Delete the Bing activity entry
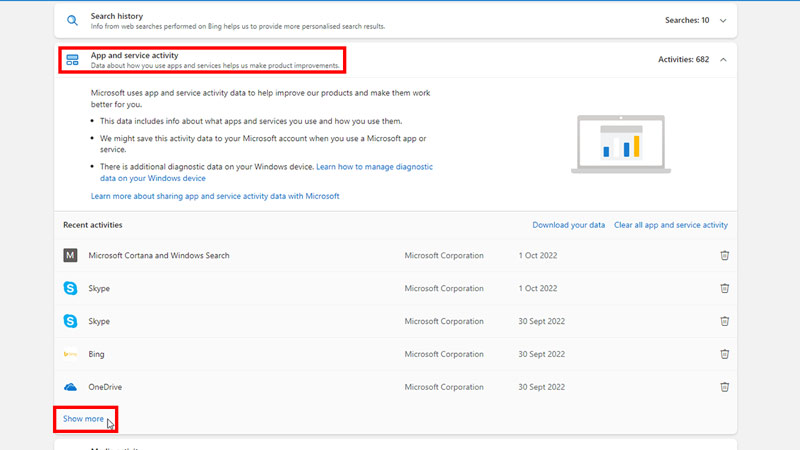Screen dimensions: 800x450 pos(724,354)
